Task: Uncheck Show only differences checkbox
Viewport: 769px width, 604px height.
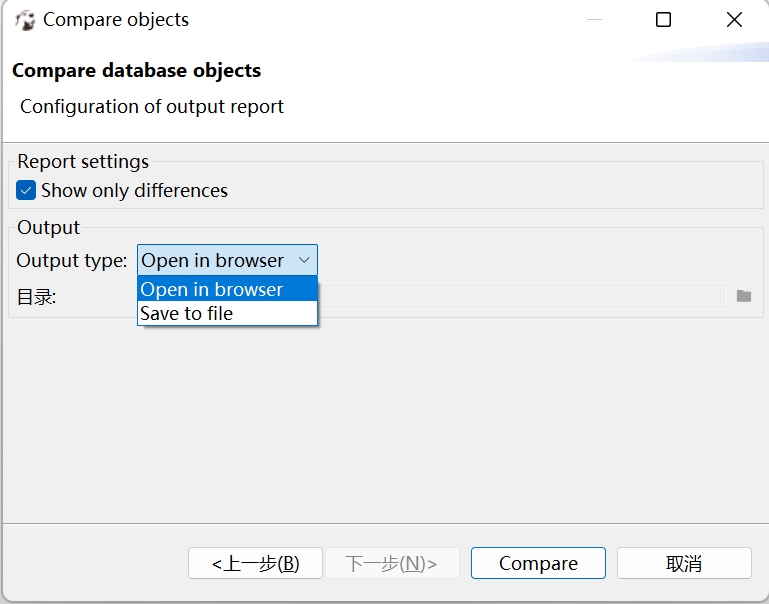Action: pyautogui.click(x=27, y=190)
